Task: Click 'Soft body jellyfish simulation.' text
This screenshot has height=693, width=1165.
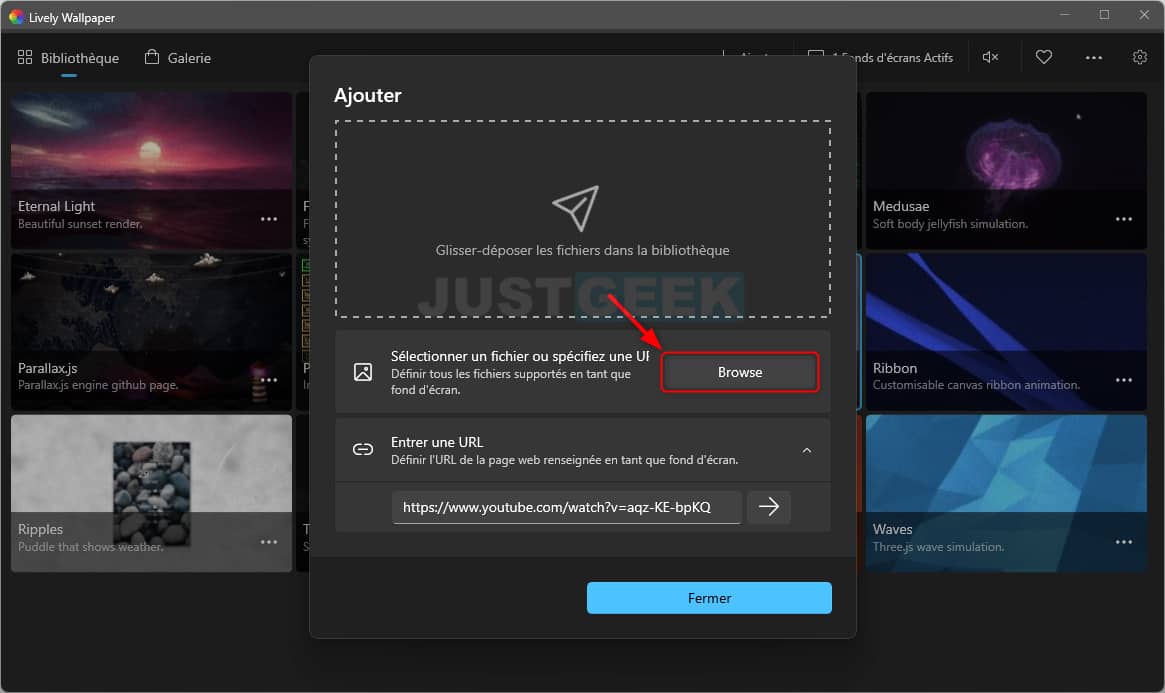Action: point(950,224)
